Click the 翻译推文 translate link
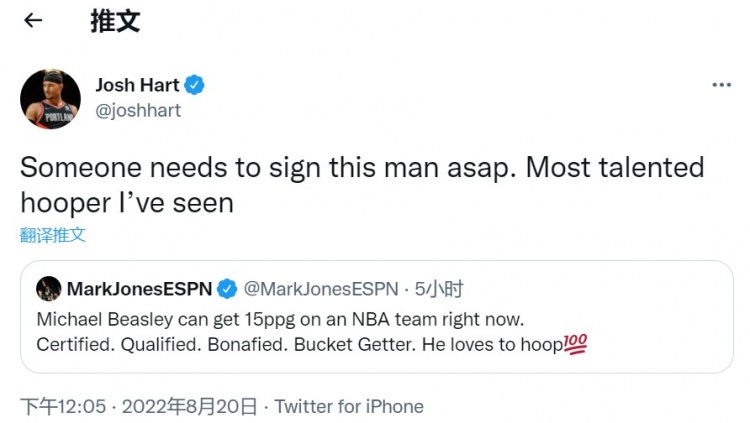This screenshot has height=423, width=750. coord(53,235)
